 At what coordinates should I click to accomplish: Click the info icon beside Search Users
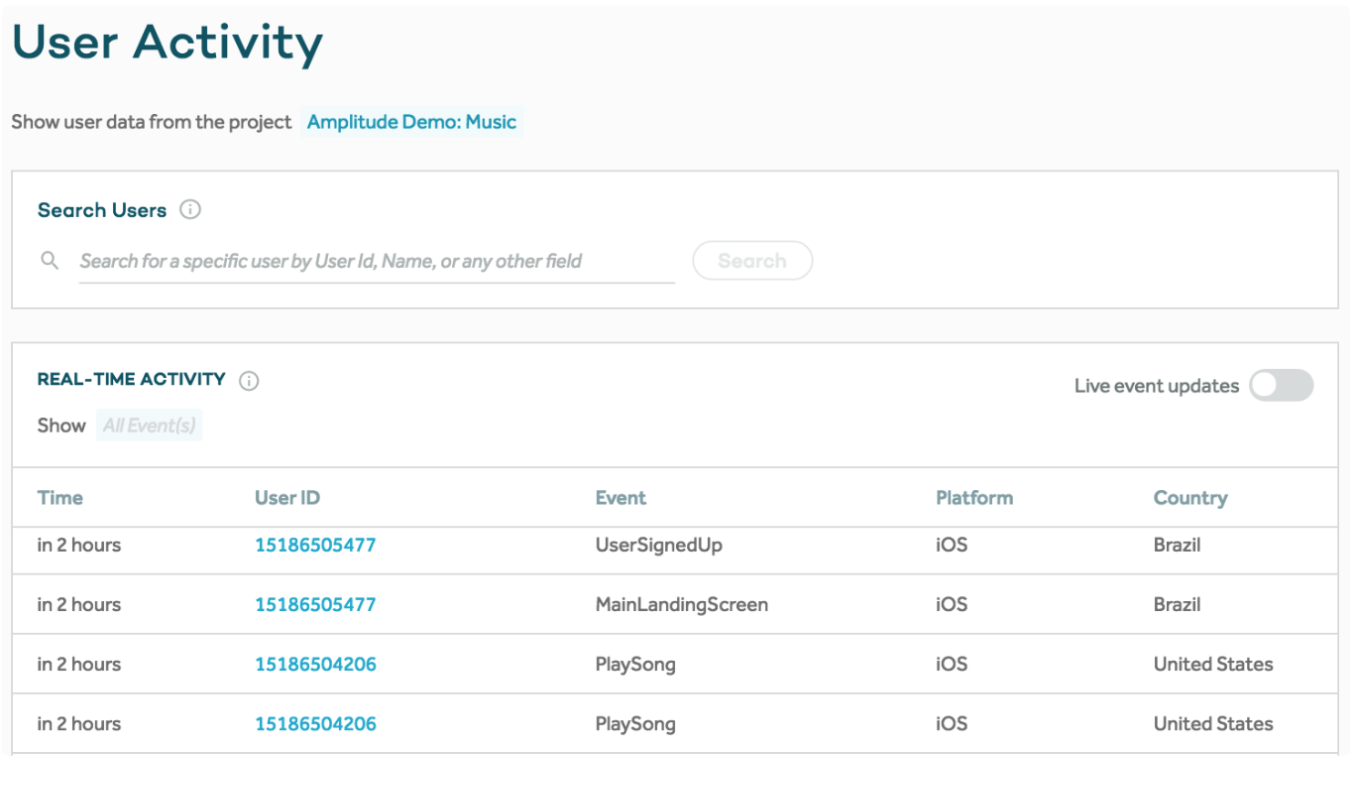(x=190, y=210)
